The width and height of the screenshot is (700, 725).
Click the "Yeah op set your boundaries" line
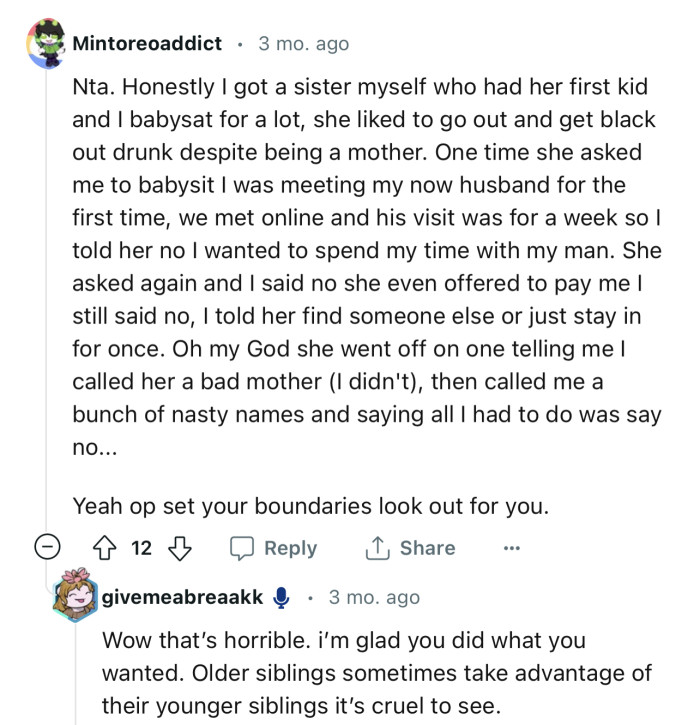coord(311,506)
